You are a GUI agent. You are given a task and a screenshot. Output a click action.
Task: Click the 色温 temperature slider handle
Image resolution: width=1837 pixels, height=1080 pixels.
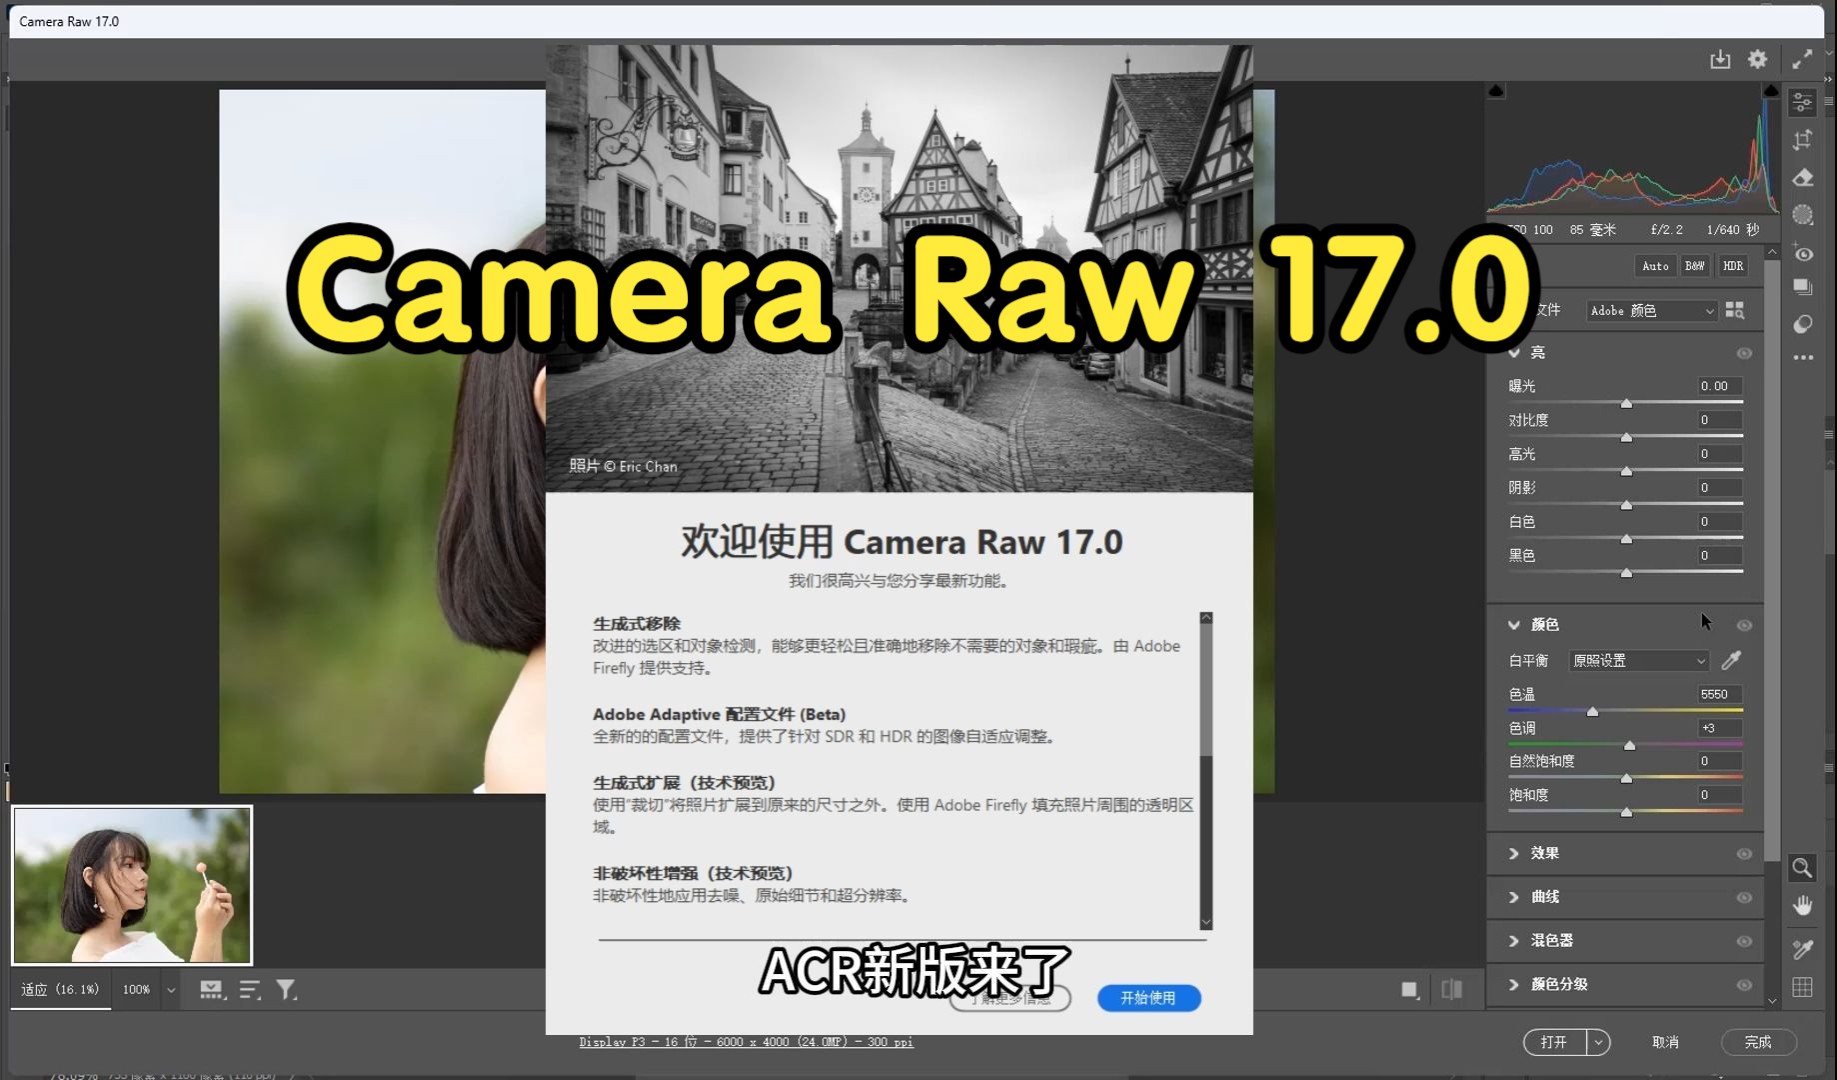1592,711
